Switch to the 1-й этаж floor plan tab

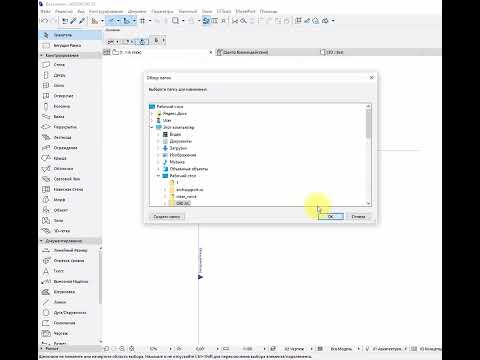tap(157, 52)
